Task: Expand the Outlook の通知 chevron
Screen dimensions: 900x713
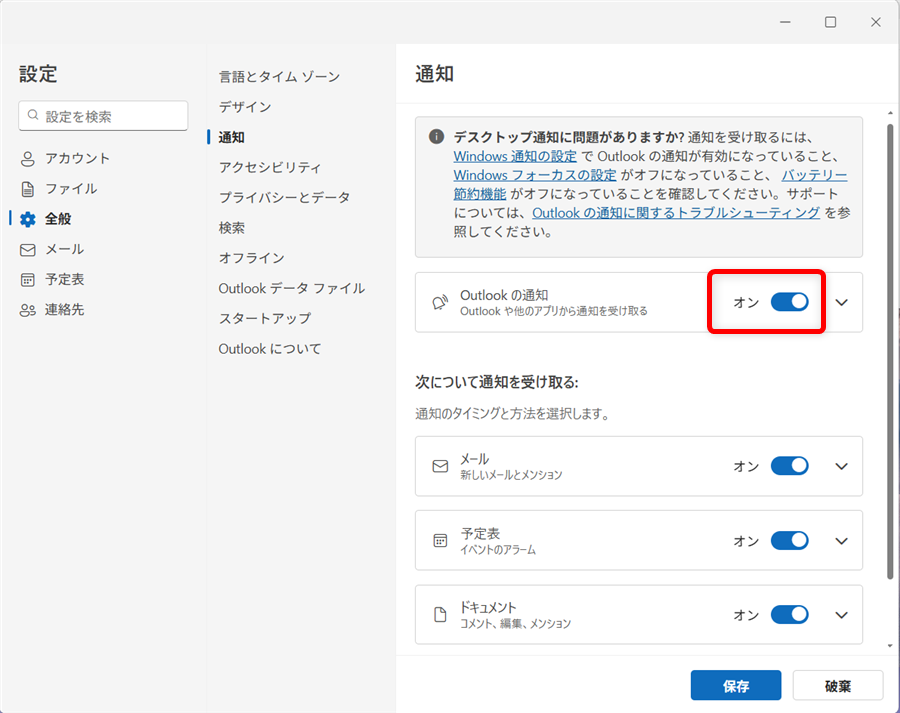Action: click(x=841, y=302)
